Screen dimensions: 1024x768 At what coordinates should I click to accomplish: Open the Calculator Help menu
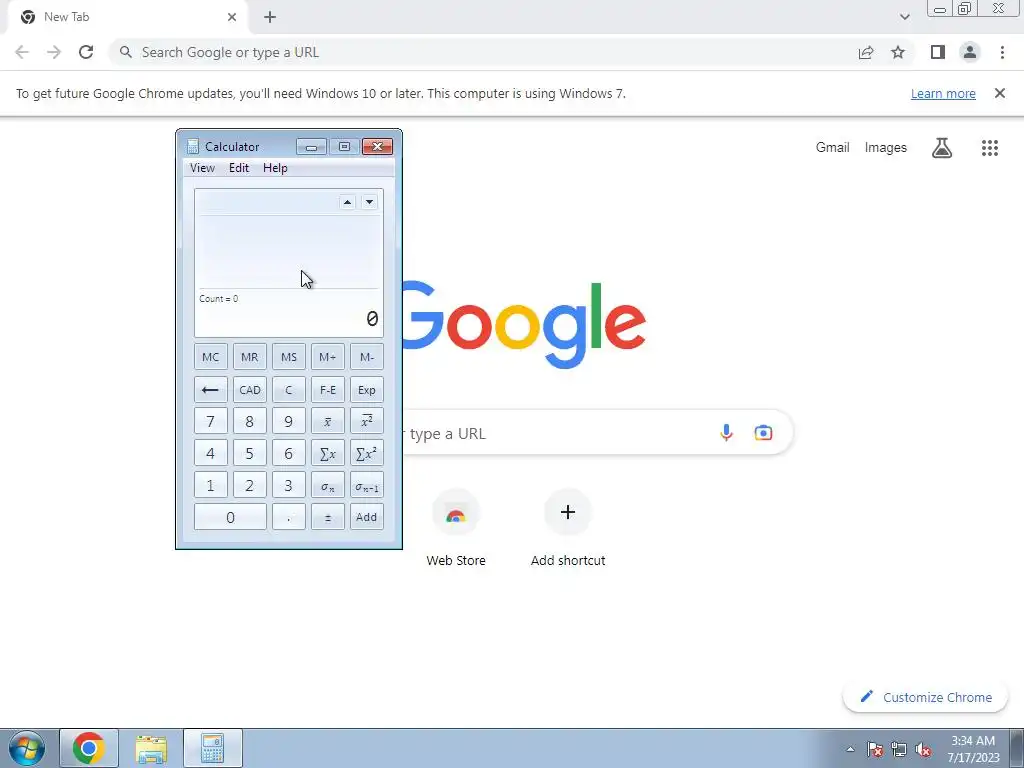point(275,168)
